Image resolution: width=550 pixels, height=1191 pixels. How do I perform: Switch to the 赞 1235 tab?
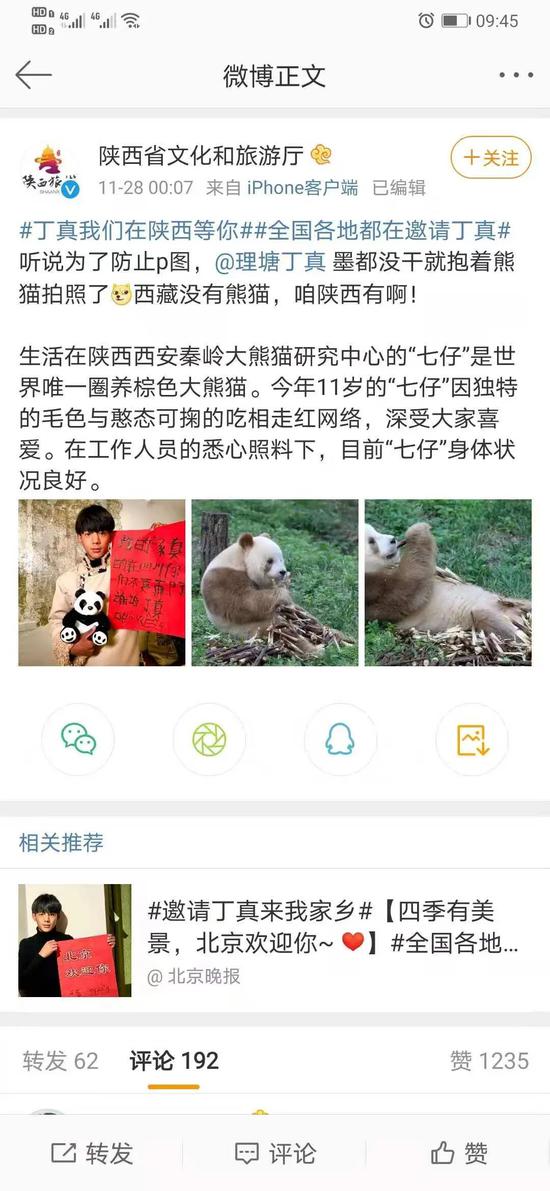(489, 1060)
